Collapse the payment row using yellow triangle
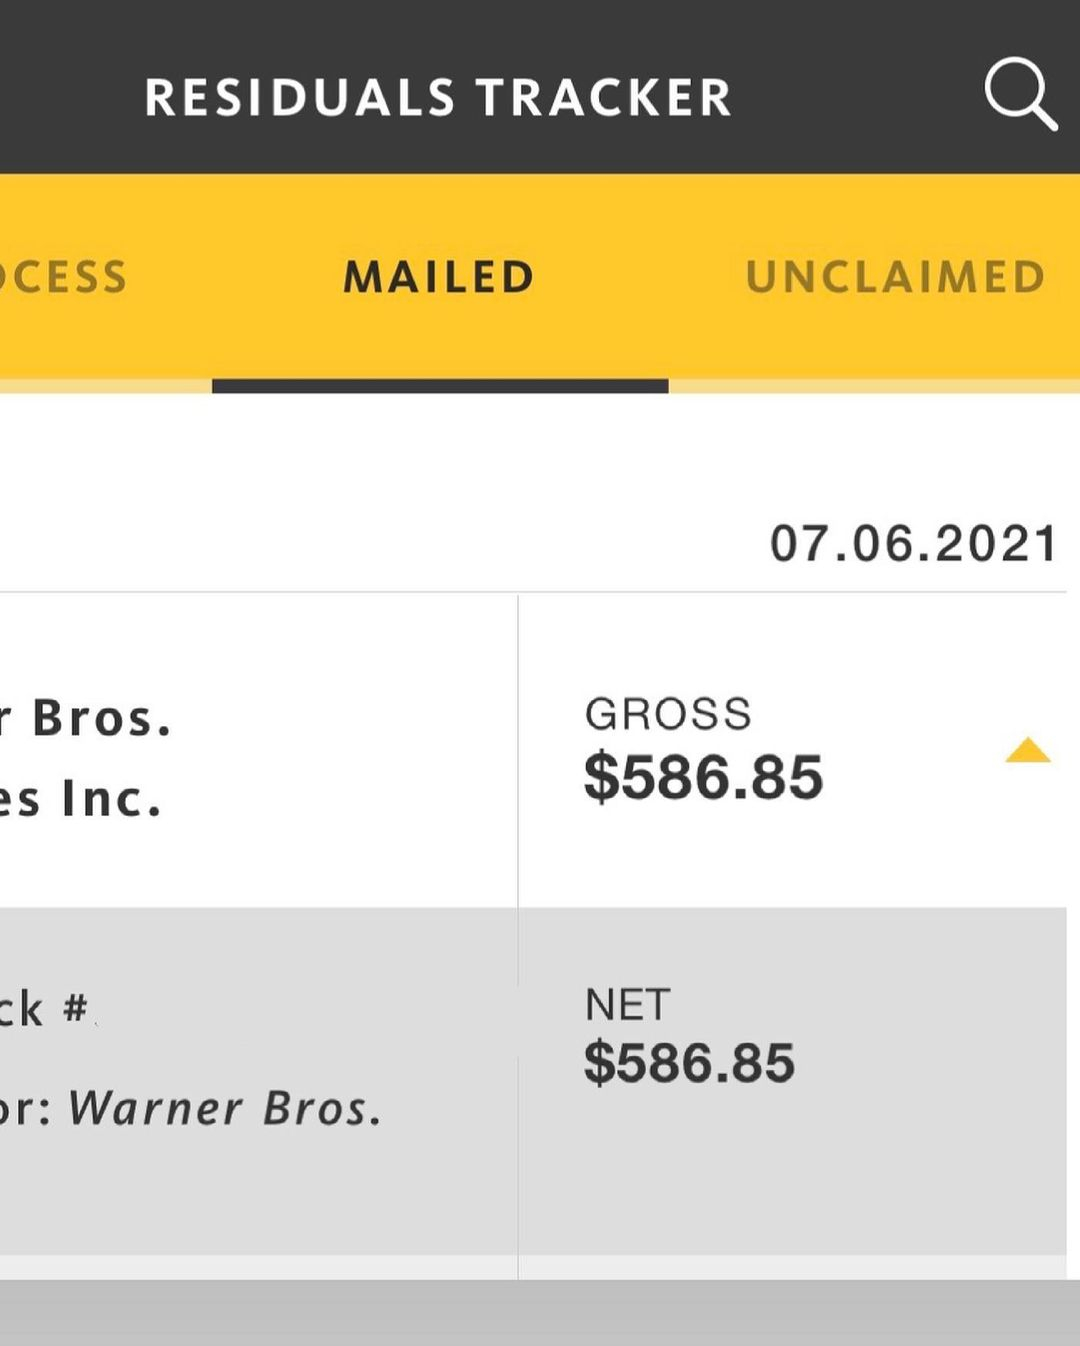The height and width of the screenshot is (1346, 1080). (1027, 751)
